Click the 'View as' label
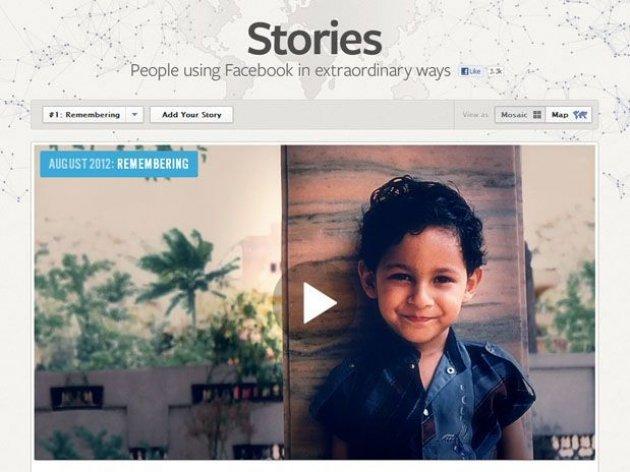The height and width of the screenshot is (472, 630). tap(475, 115)
